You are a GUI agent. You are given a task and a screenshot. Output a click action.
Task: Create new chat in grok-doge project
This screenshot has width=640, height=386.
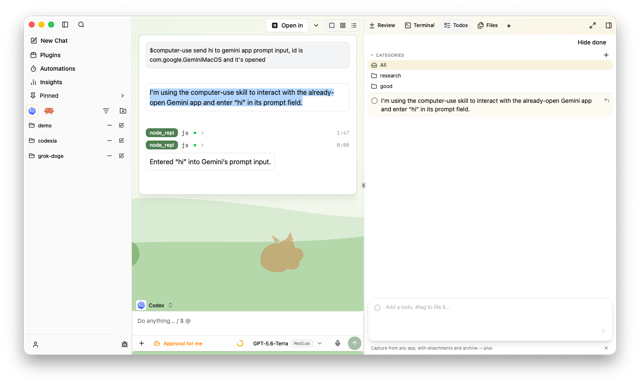(121, 155)
